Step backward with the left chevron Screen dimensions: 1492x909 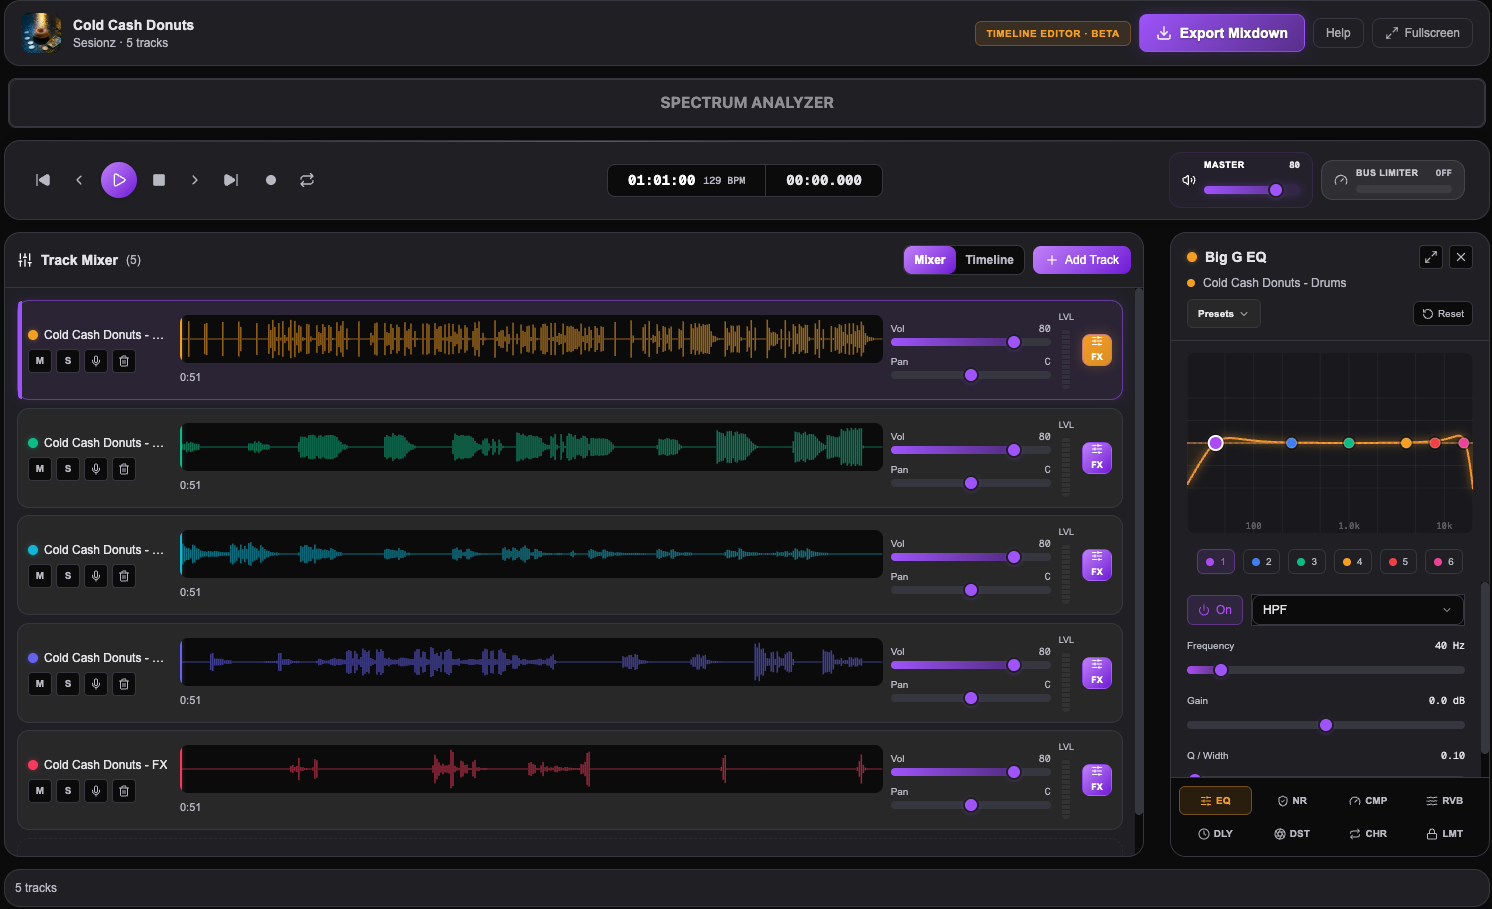point(79,180)
